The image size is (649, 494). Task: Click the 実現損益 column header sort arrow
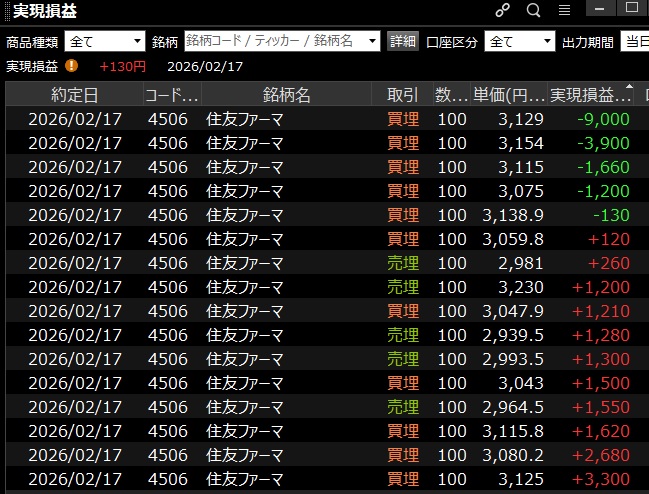coord(629,88)
